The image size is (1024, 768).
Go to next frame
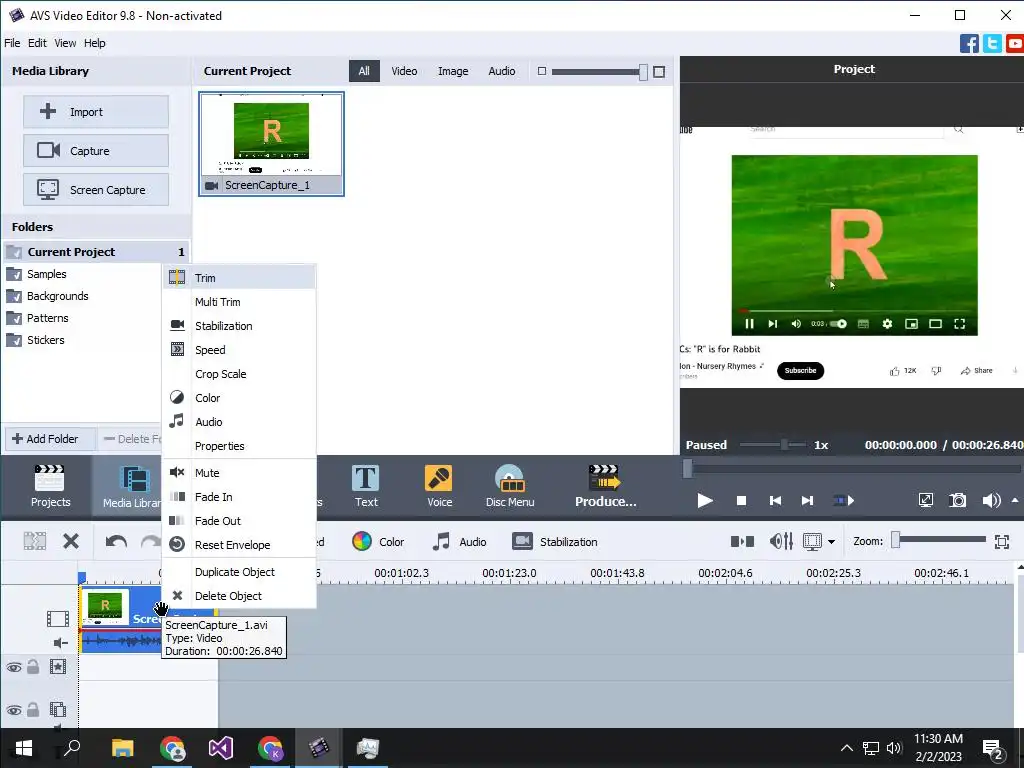[808, 501]
